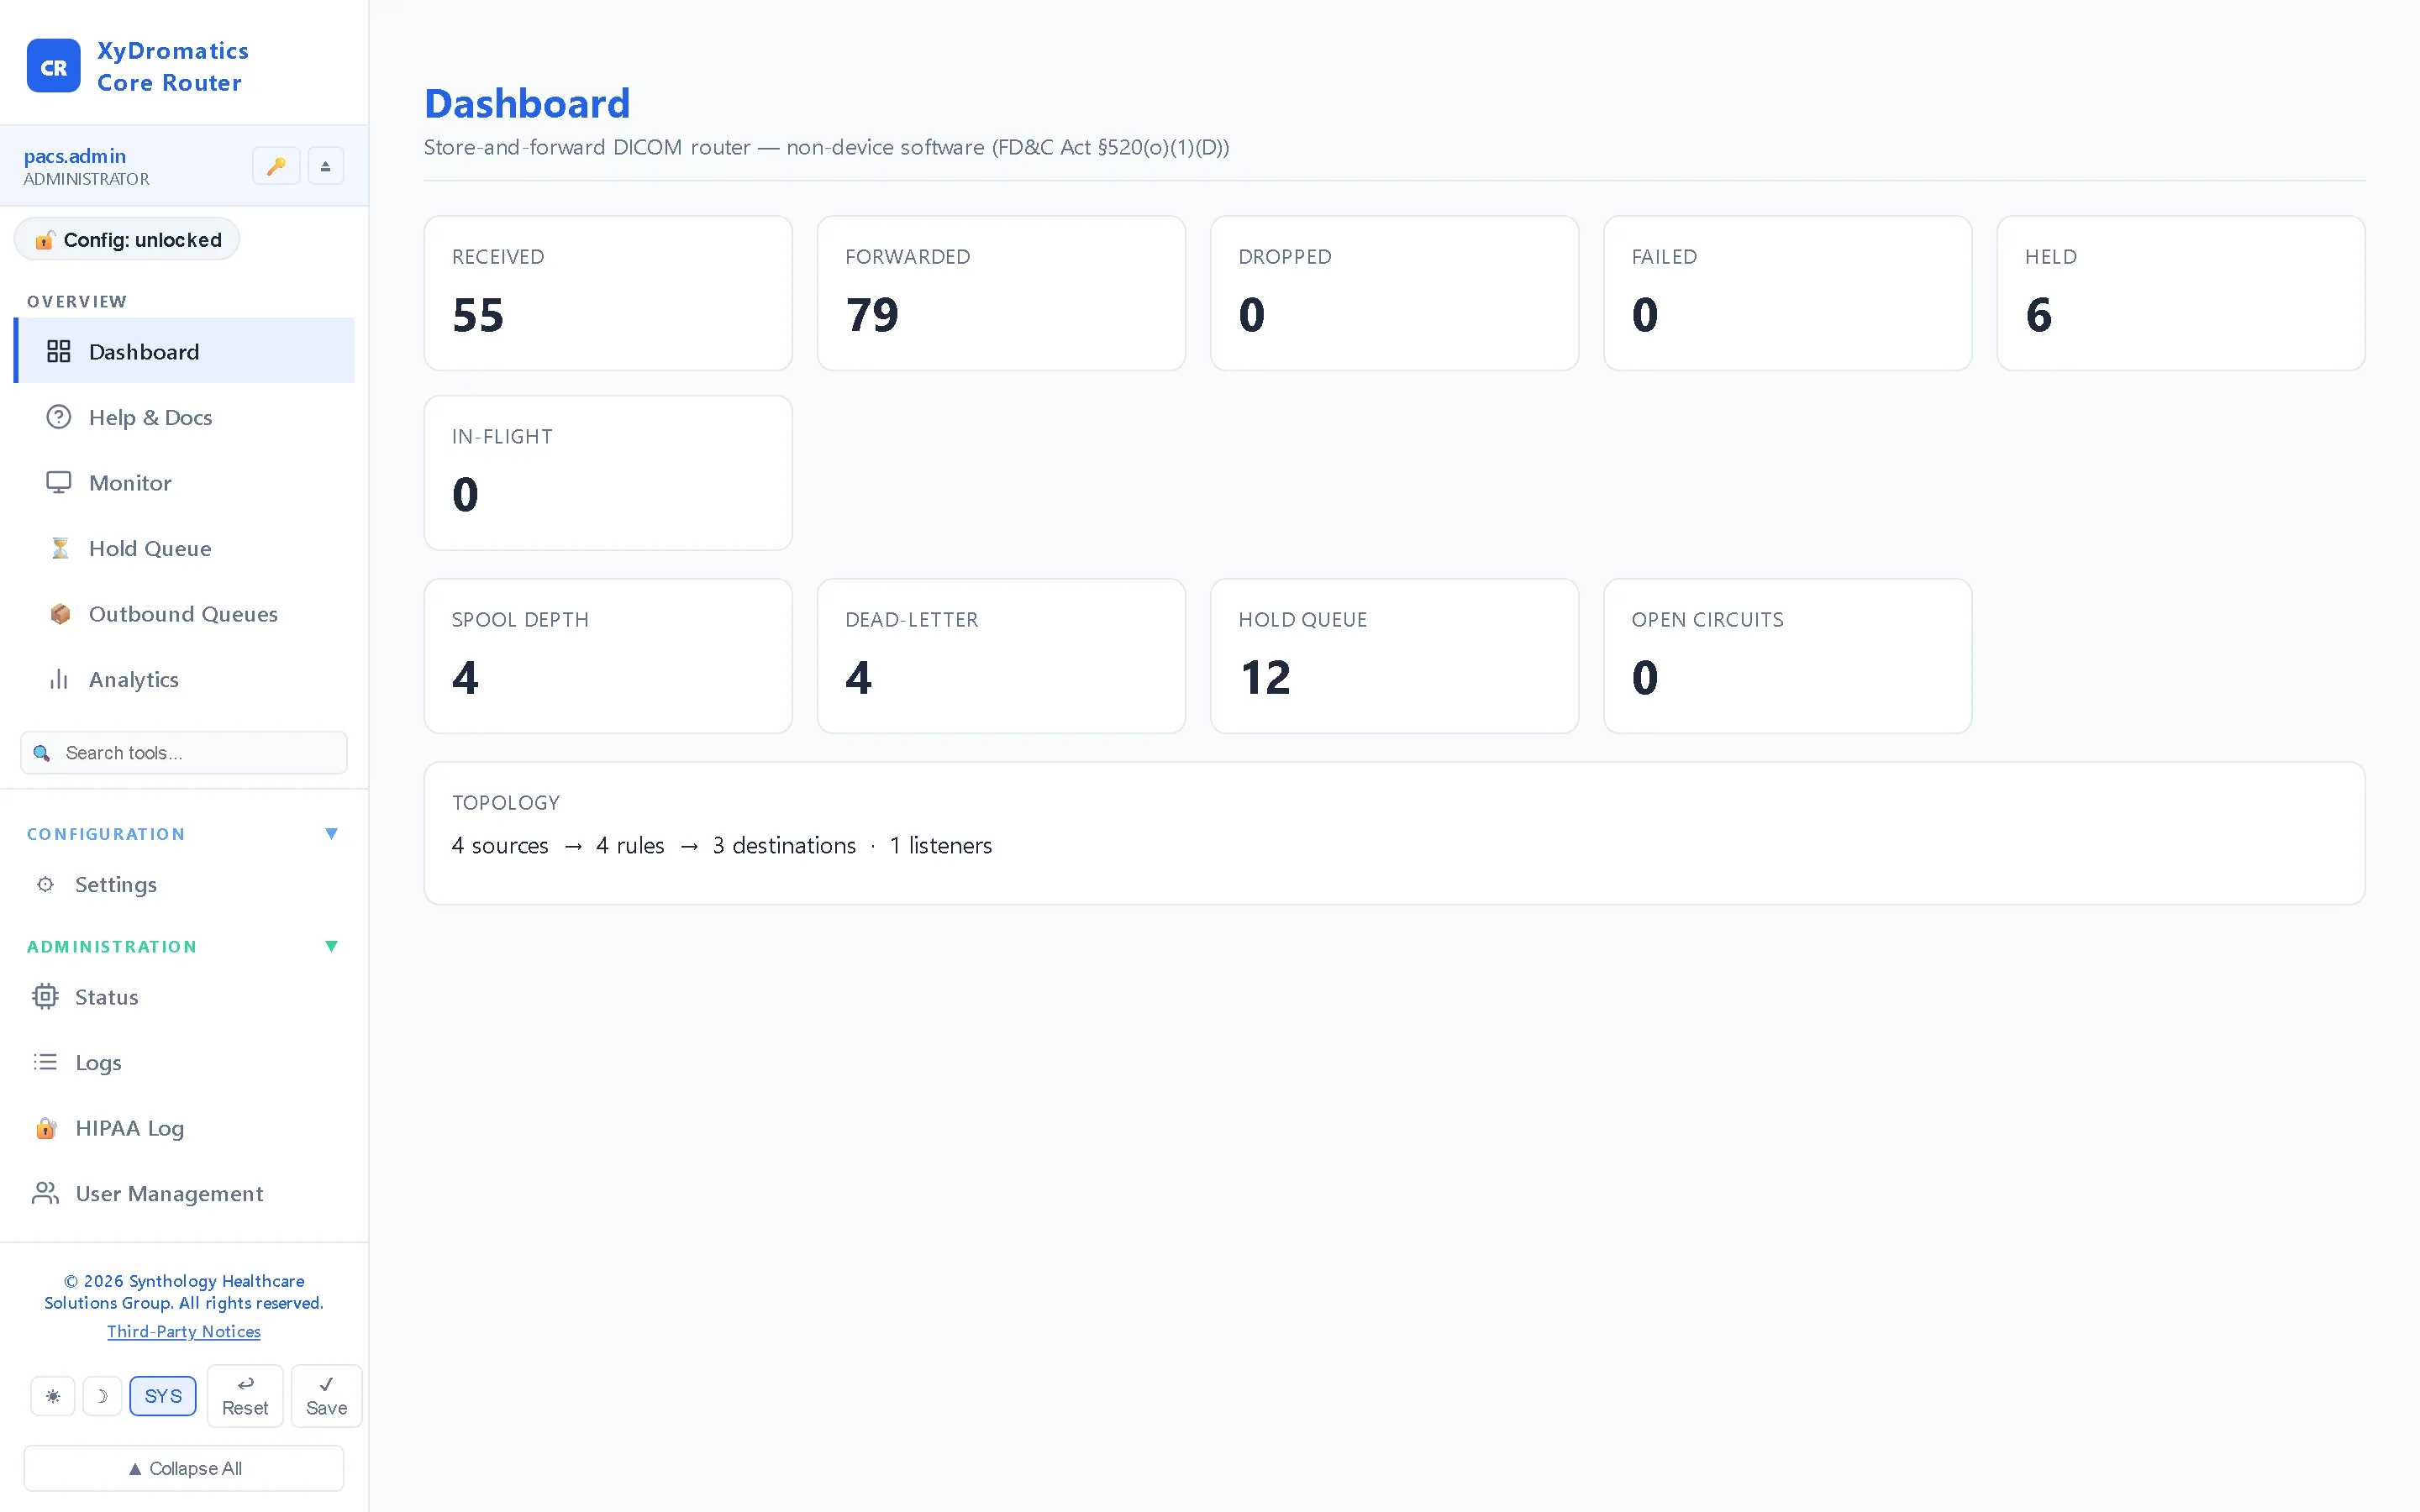Image resolution: width=2420 pixels, height=1512 pixels.
Task: Click the CR logo icon
Action: click(x=53, y=66)
